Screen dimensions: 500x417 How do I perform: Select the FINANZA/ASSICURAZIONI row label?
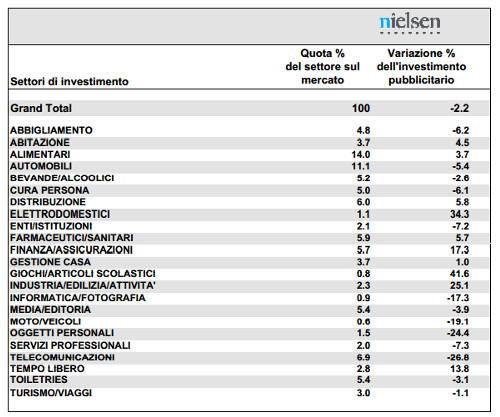71,250
